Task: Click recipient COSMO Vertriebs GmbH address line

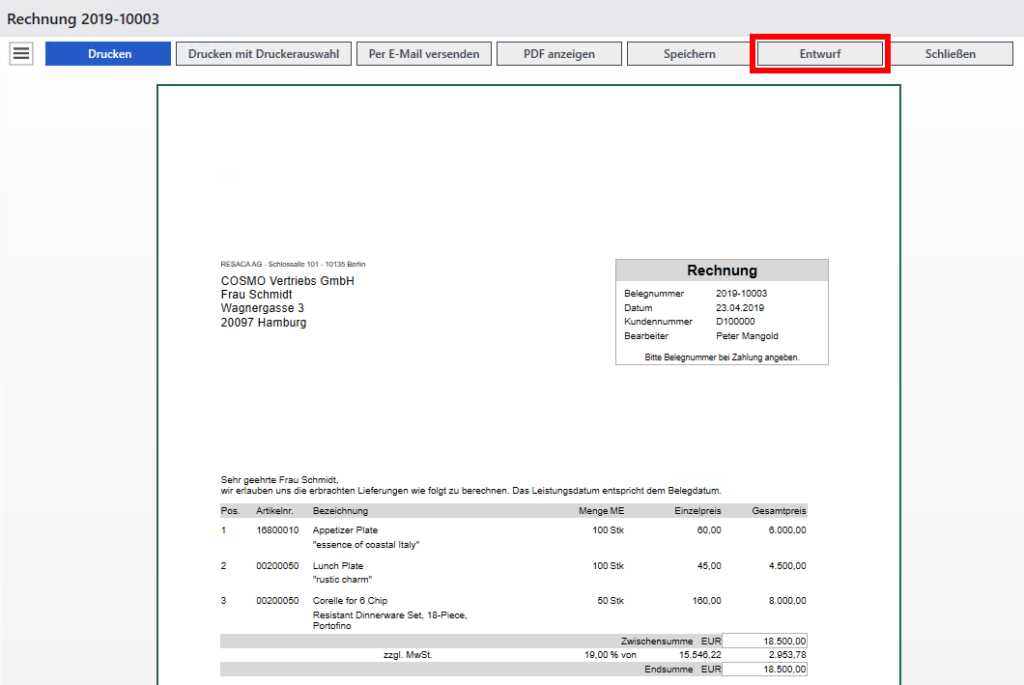Action: (287, 281)
